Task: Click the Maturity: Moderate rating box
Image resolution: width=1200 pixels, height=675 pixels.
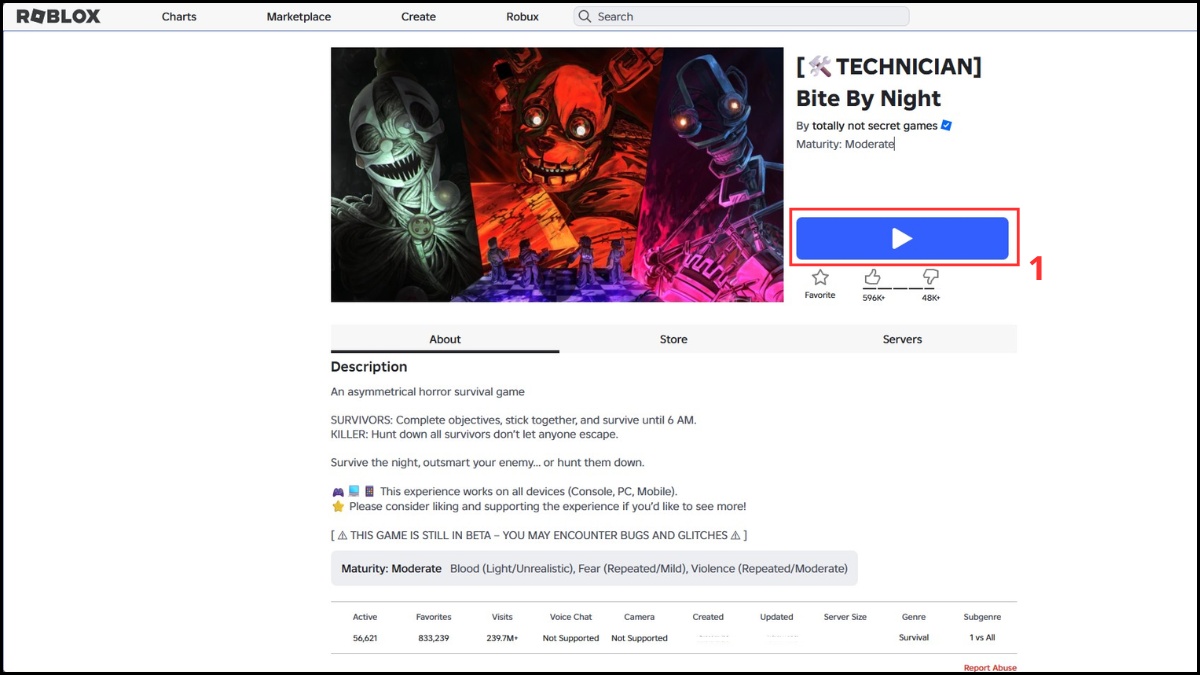Action: pos(594,568)
